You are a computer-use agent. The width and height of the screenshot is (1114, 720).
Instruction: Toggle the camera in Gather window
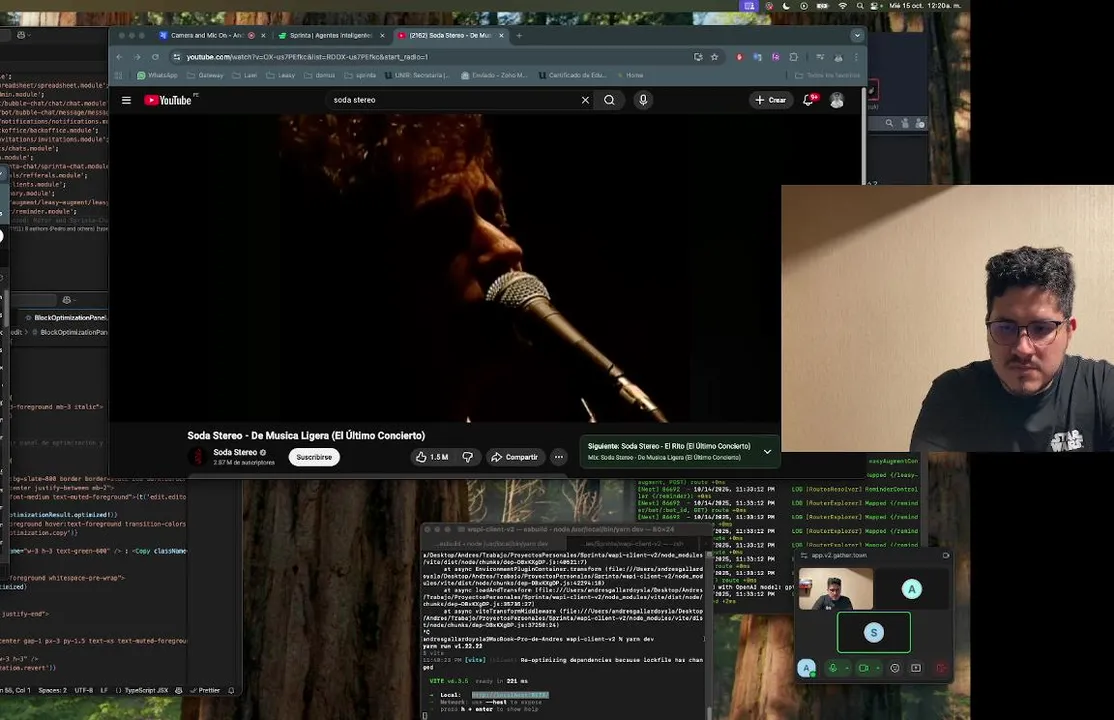point(863,668)
